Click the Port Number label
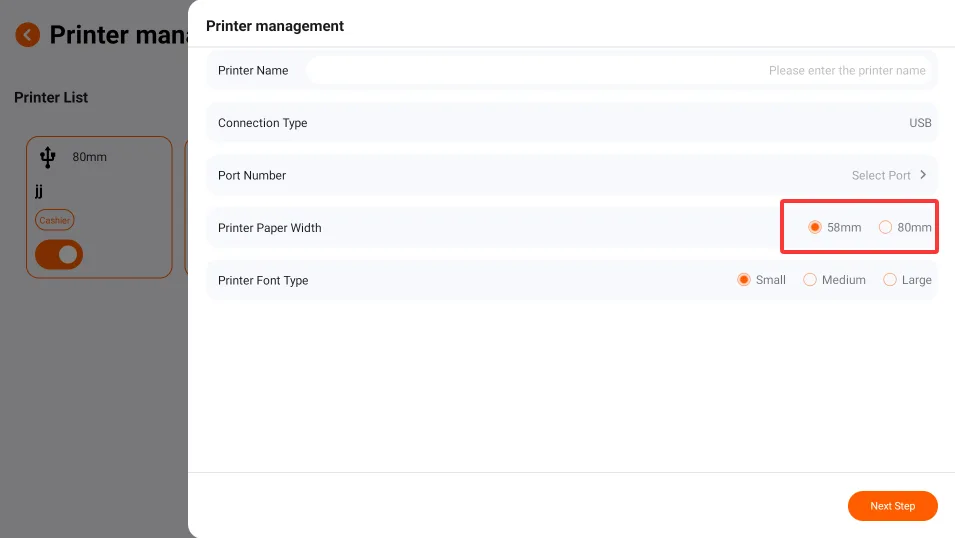The image size is (955, 538). (x=252, y=175)
